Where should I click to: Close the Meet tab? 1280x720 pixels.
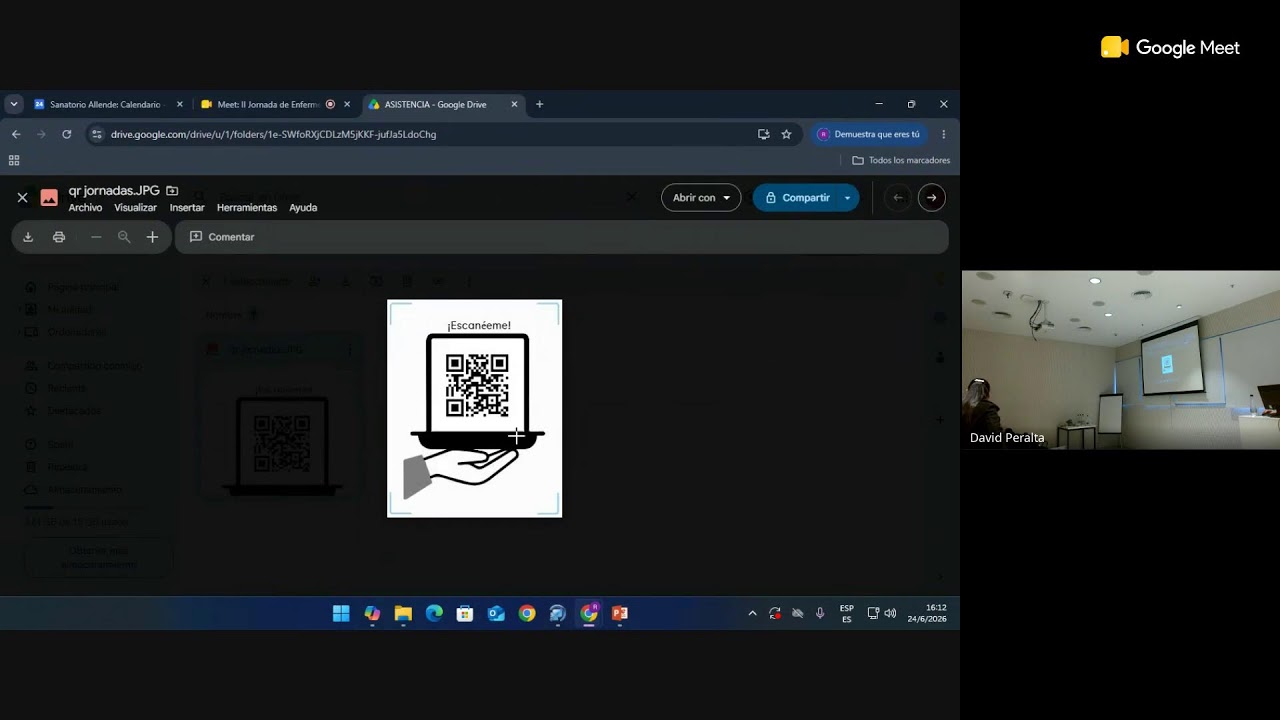coord(347,104)
